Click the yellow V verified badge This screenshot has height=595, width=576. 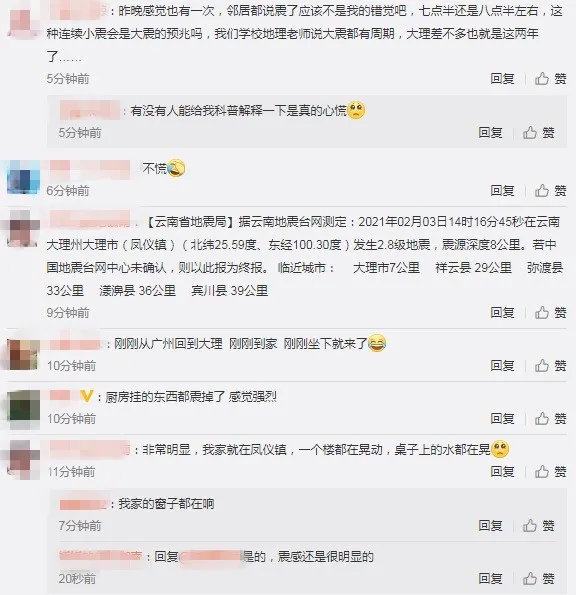87,397
